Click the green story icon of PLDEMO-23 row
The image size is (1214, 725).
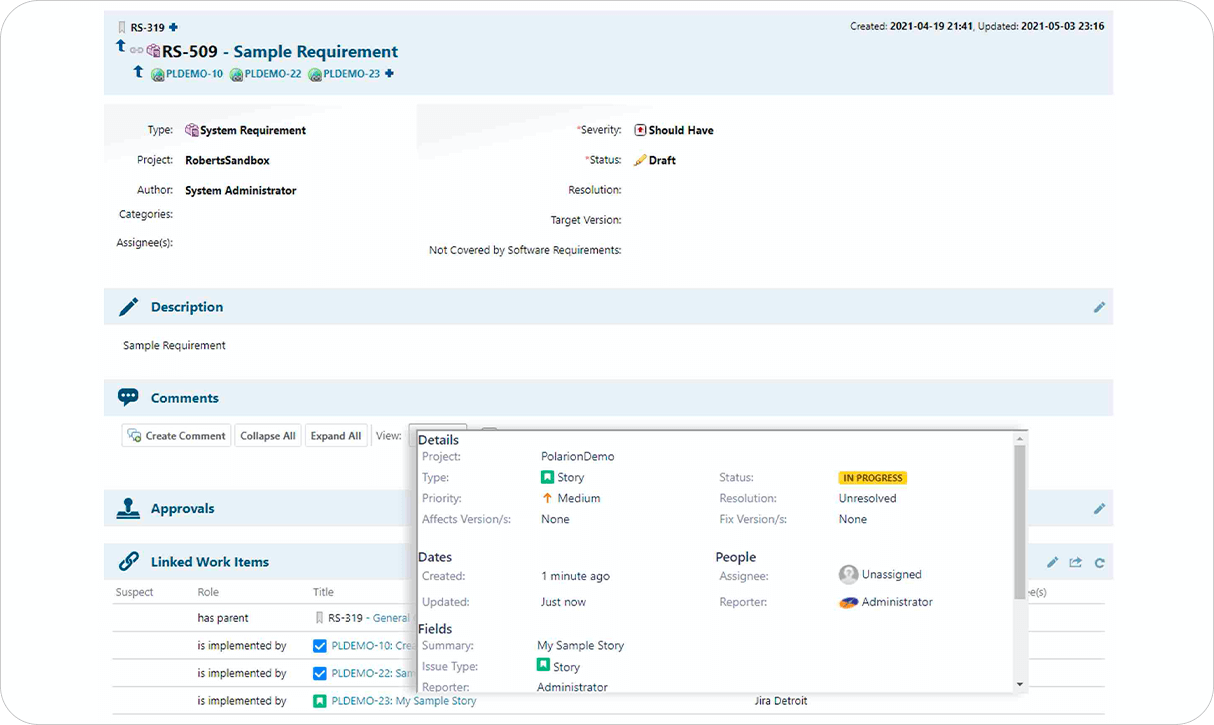coord(320,701)
